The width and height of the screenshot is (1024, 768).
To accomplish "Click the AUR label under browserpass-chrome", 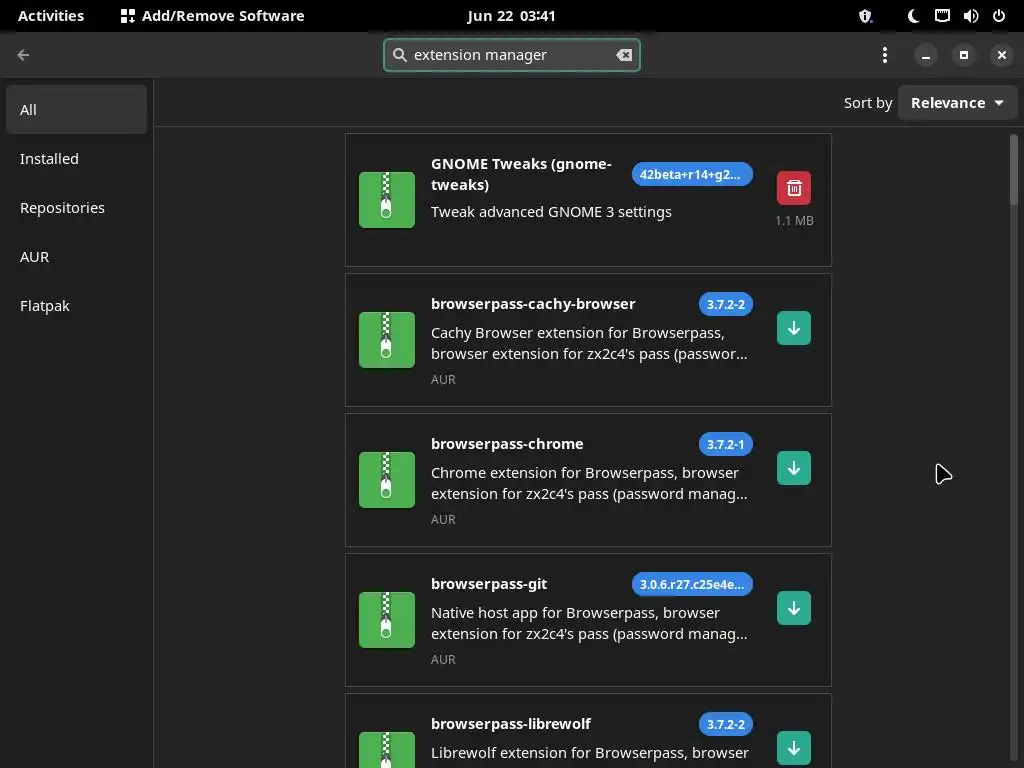I will pos(443,520).
